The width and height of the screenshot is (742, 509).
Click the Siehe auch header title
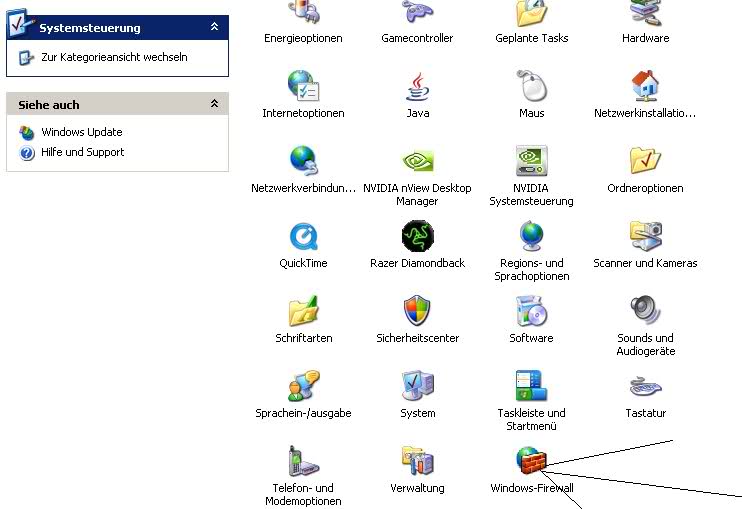point(49,105)
